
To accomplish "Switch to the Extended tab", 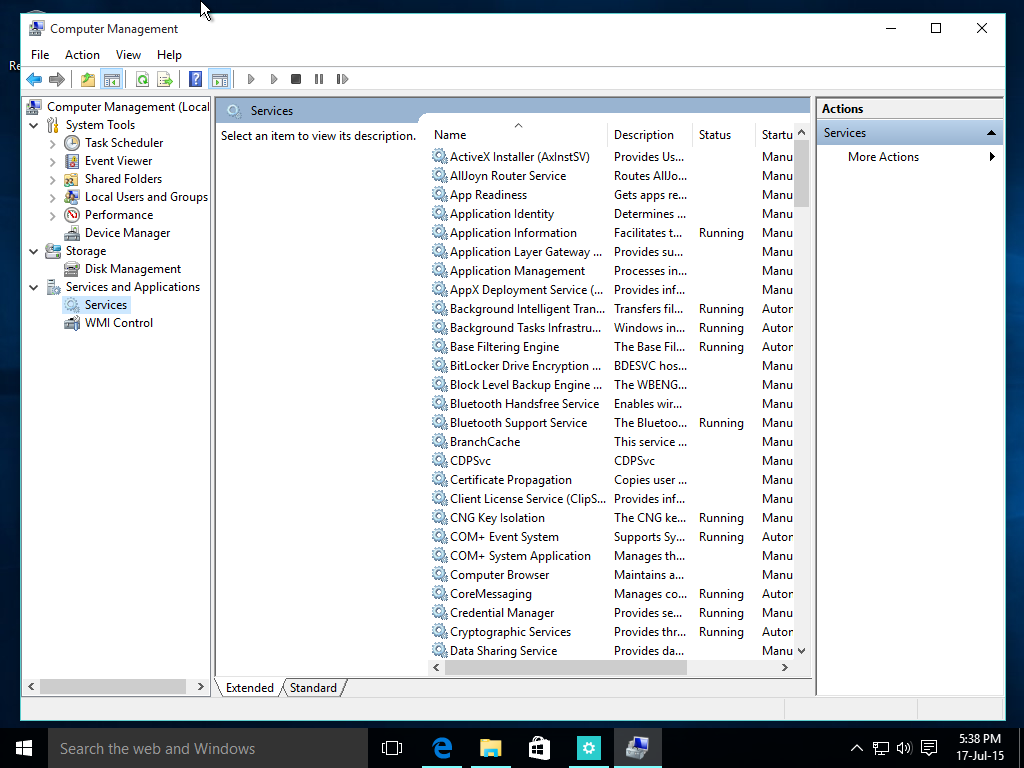I will pos(249,688).
